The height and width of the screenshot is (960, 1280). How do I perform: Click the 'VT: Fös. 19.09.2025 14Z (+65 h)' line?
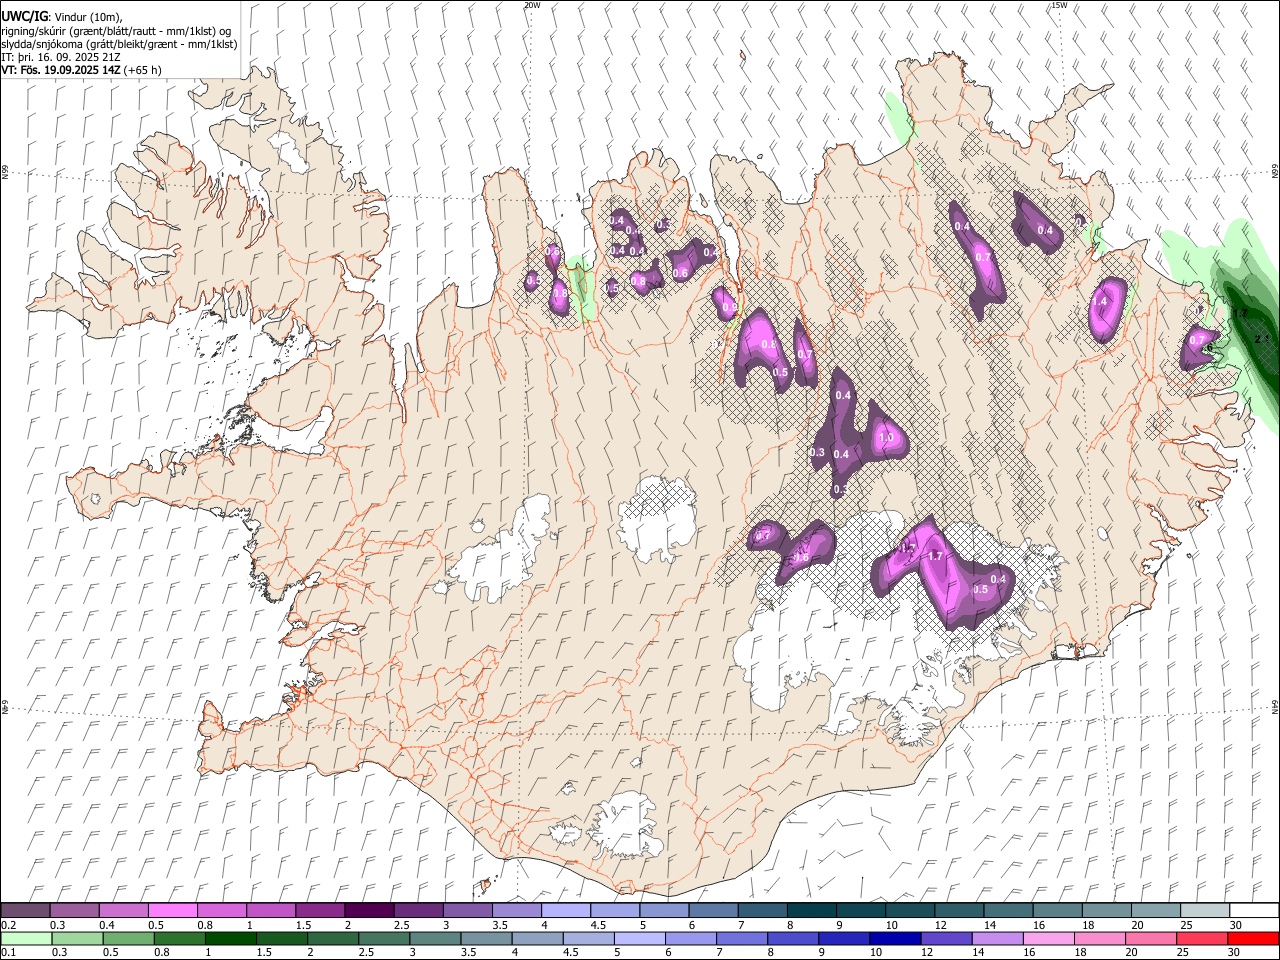pos(81,70)
